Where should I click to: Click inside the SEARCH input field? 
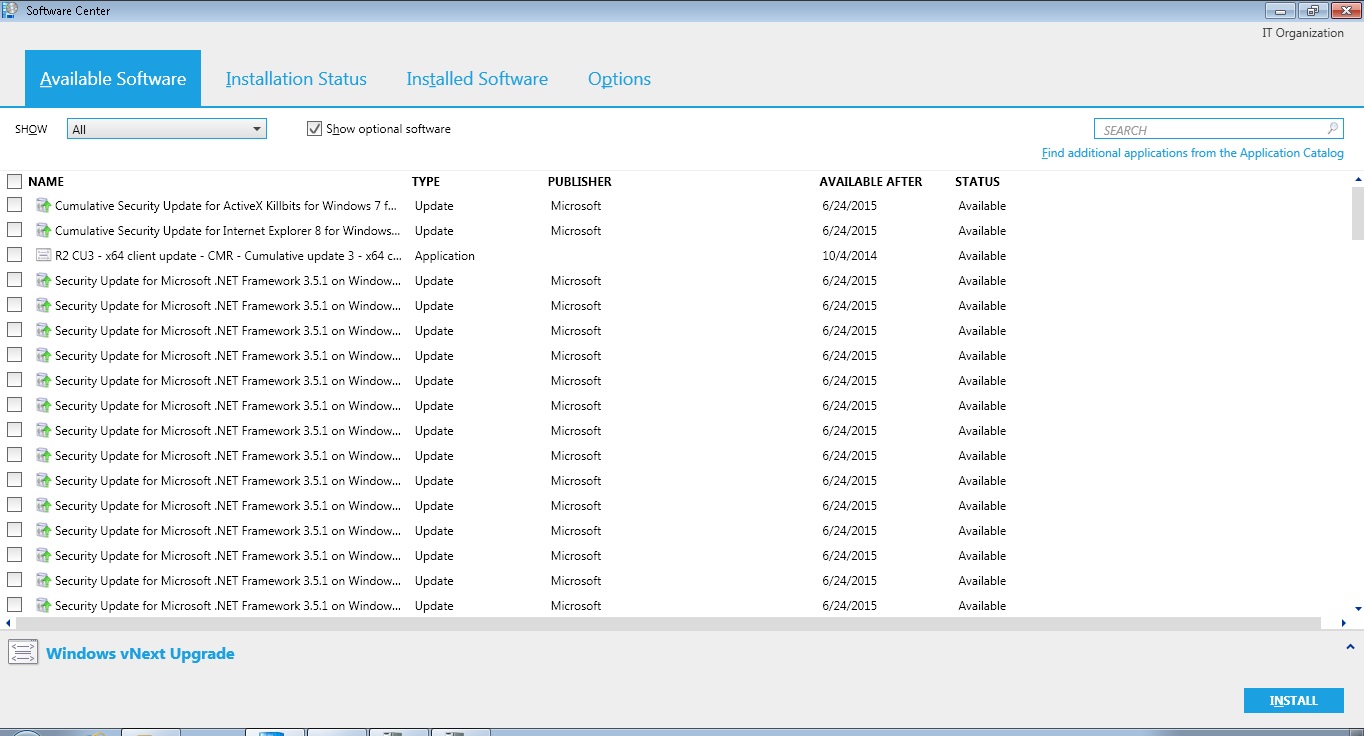[1210, 130]
